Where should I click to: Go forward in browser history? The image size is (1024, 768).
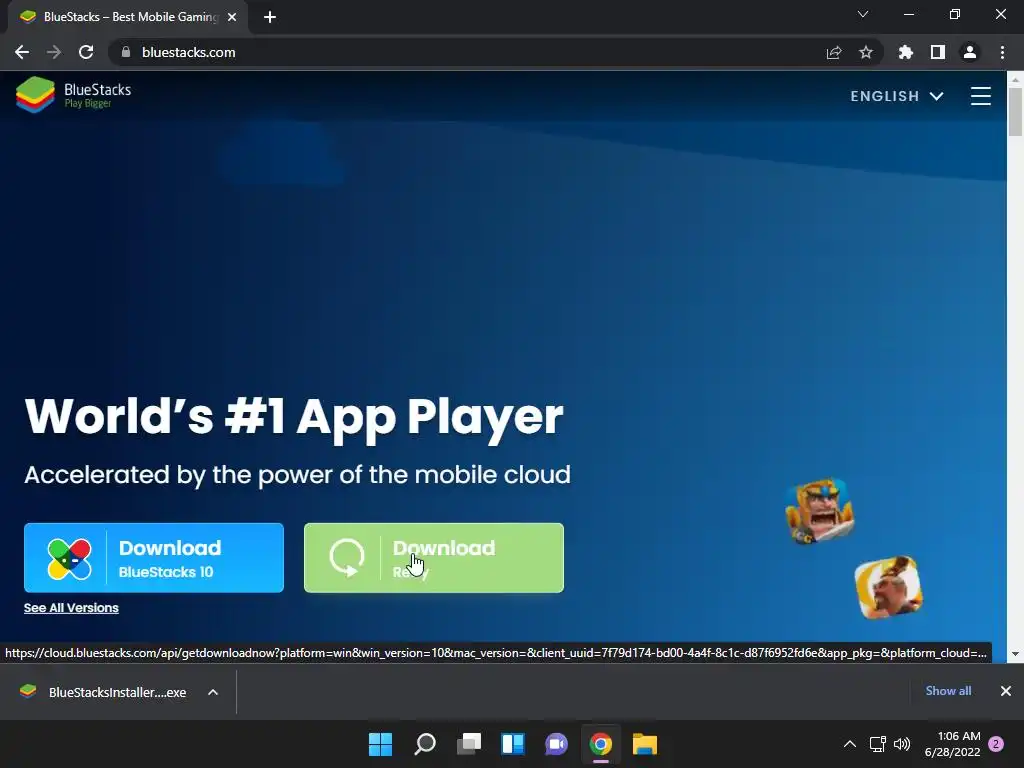[54, 52]
